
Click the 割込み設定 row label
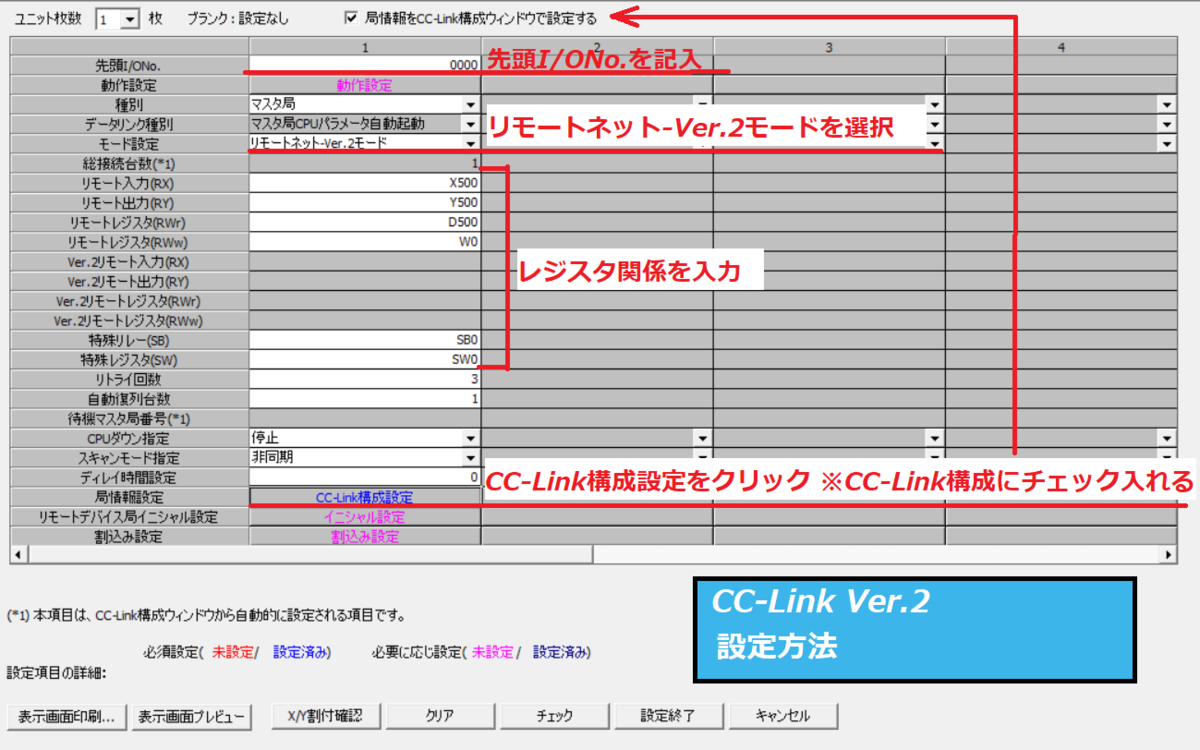tap(129, 536)
